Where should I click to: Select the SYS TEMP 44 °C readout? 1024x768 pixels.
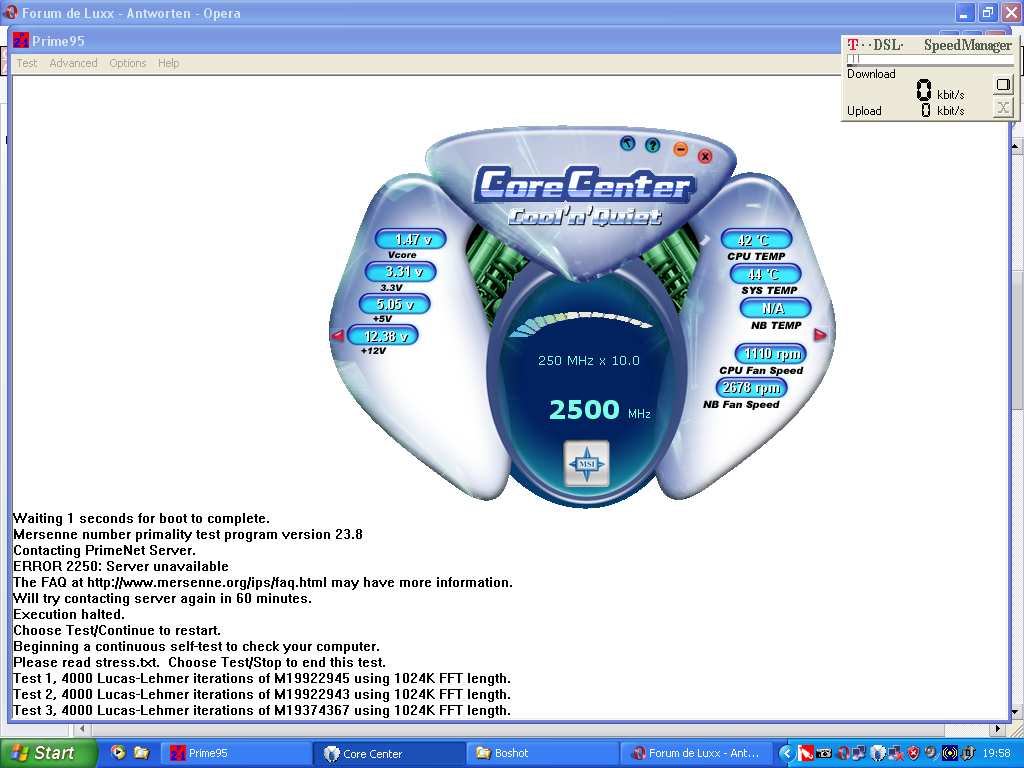coord(765,274)
